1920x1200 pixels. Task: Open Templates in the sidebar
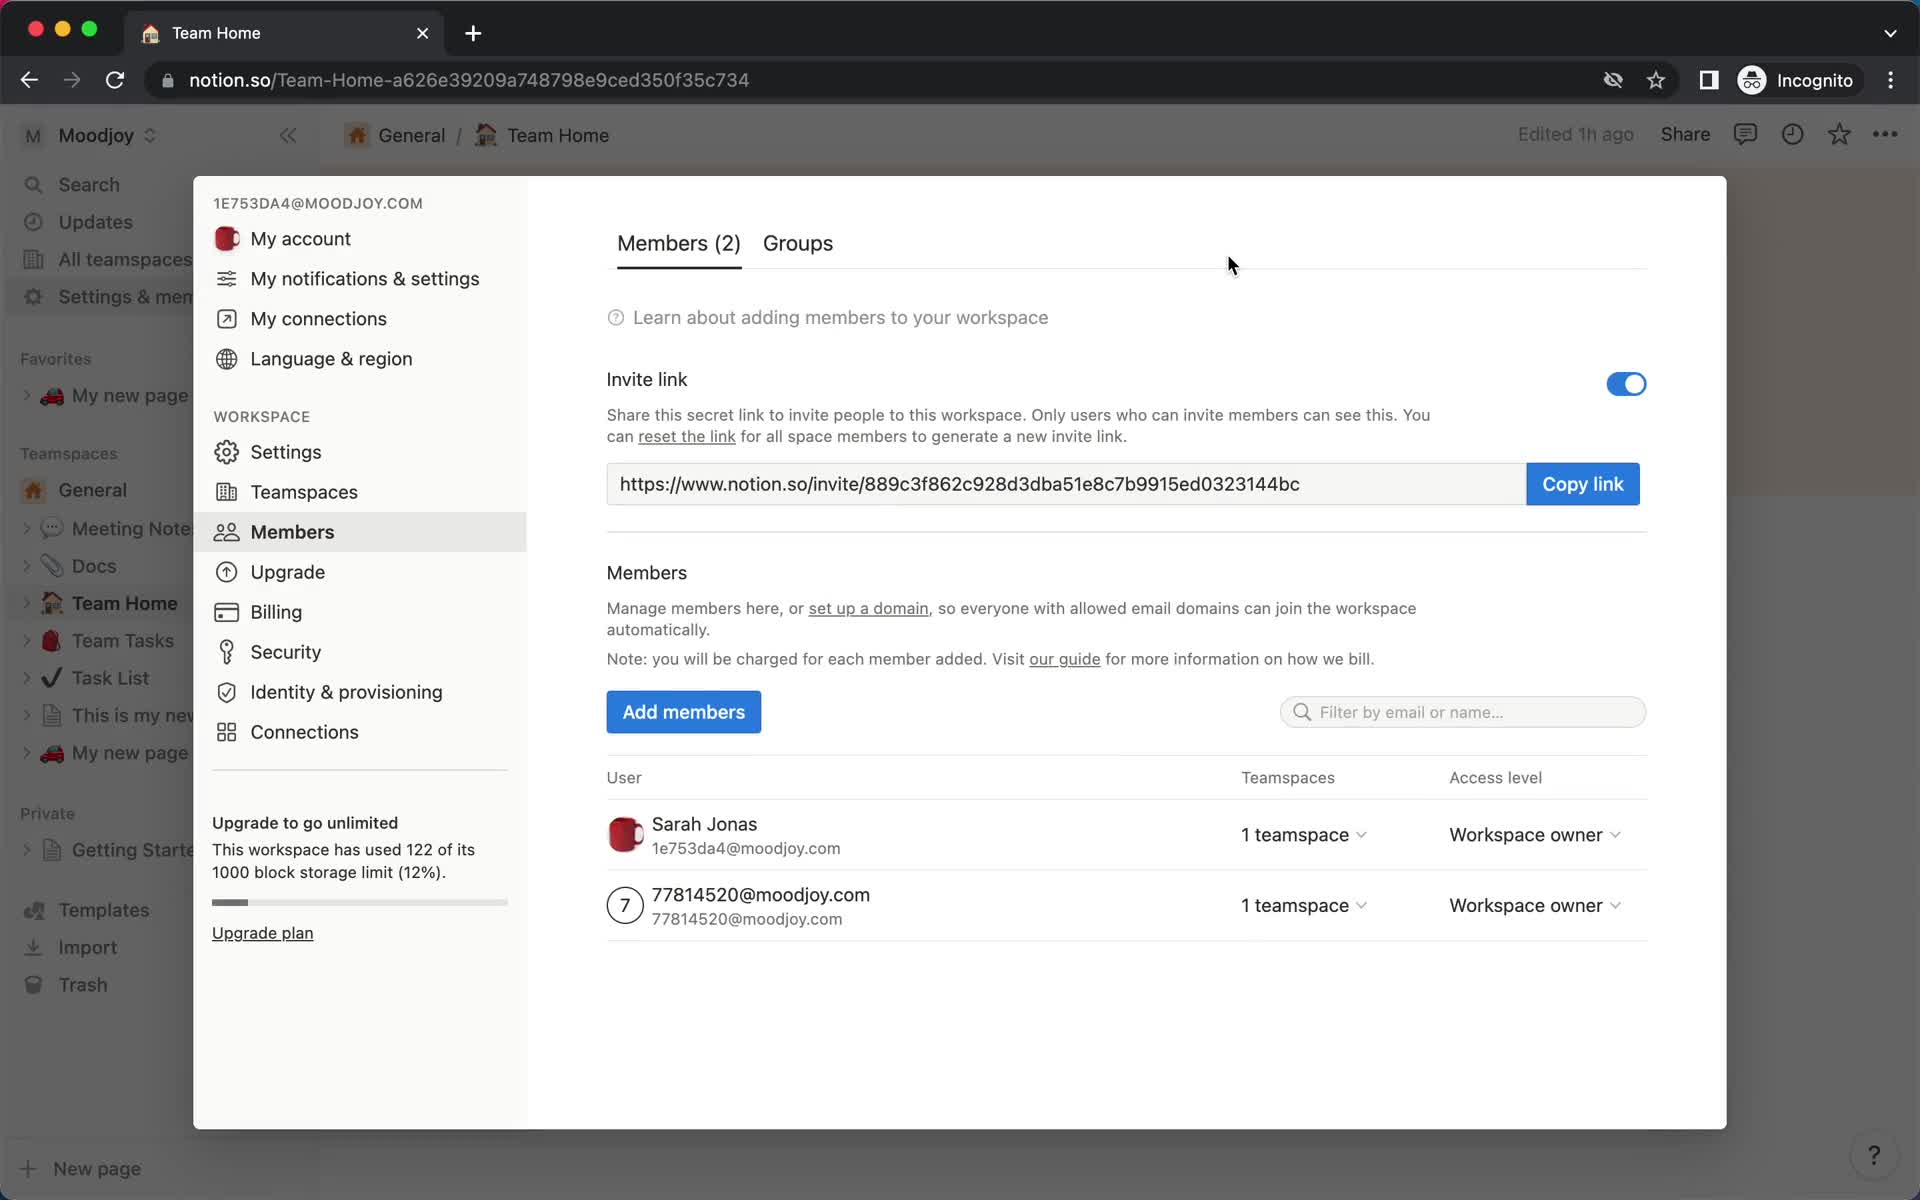(x=103, y=910)
